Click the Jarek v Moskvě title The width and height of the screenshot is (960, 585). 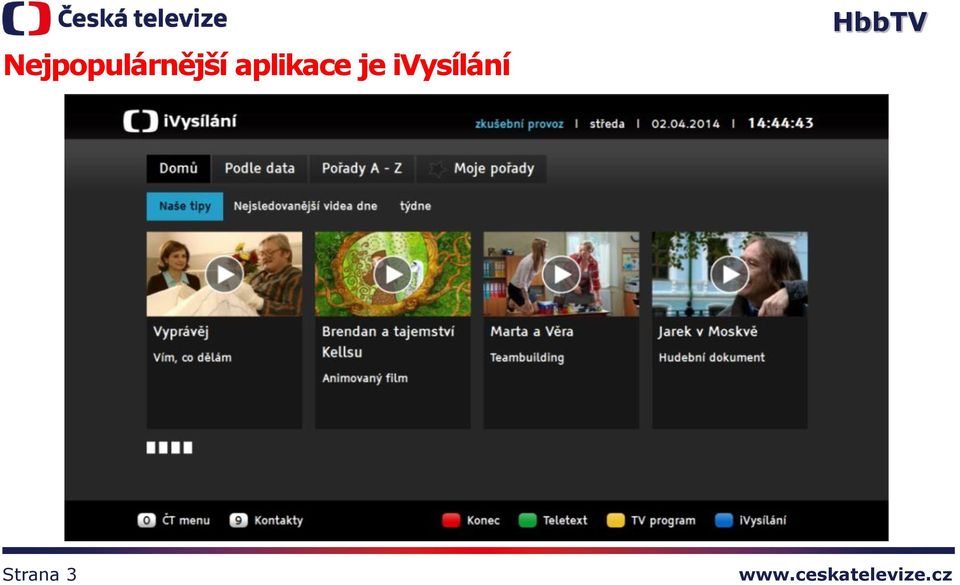708,332
